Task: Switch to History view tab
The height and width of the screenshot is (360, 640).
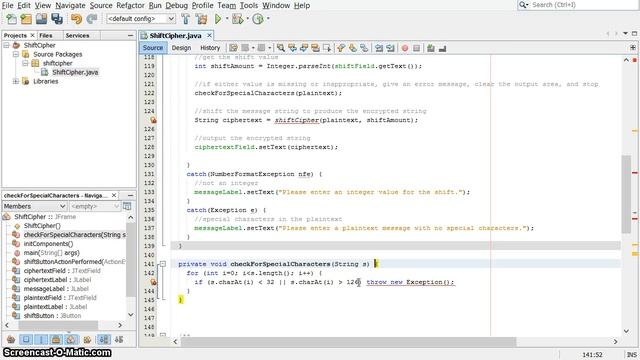Action: click(x=210, y=48)
